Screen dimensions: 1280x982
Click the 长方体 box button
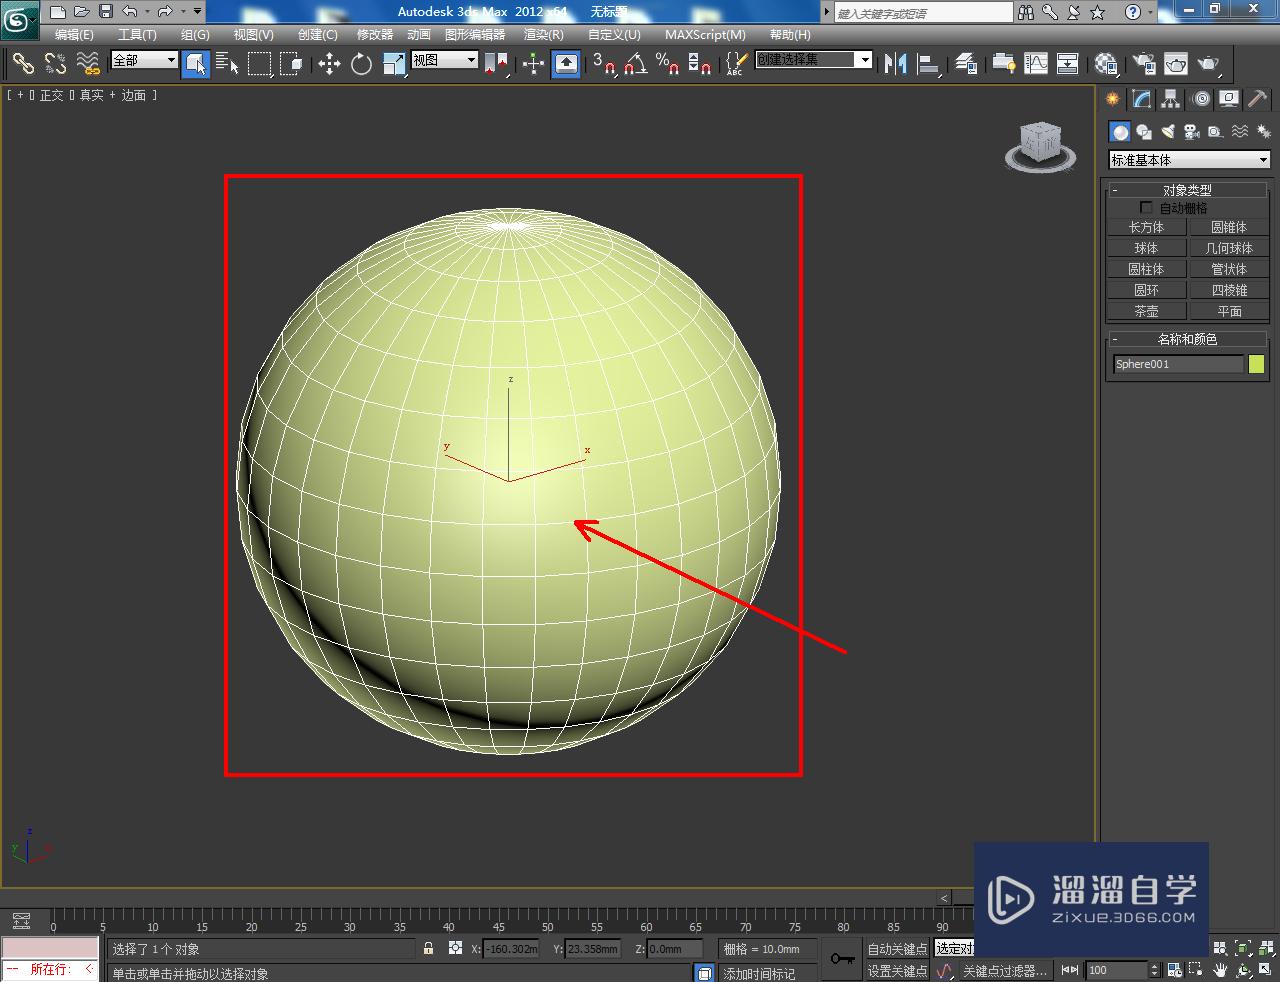[1146, 227]
